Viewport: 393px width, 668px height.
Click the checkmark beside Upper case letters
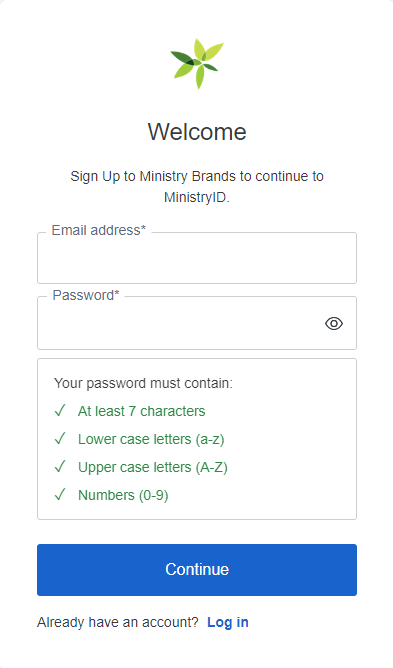tap(60, 467)
